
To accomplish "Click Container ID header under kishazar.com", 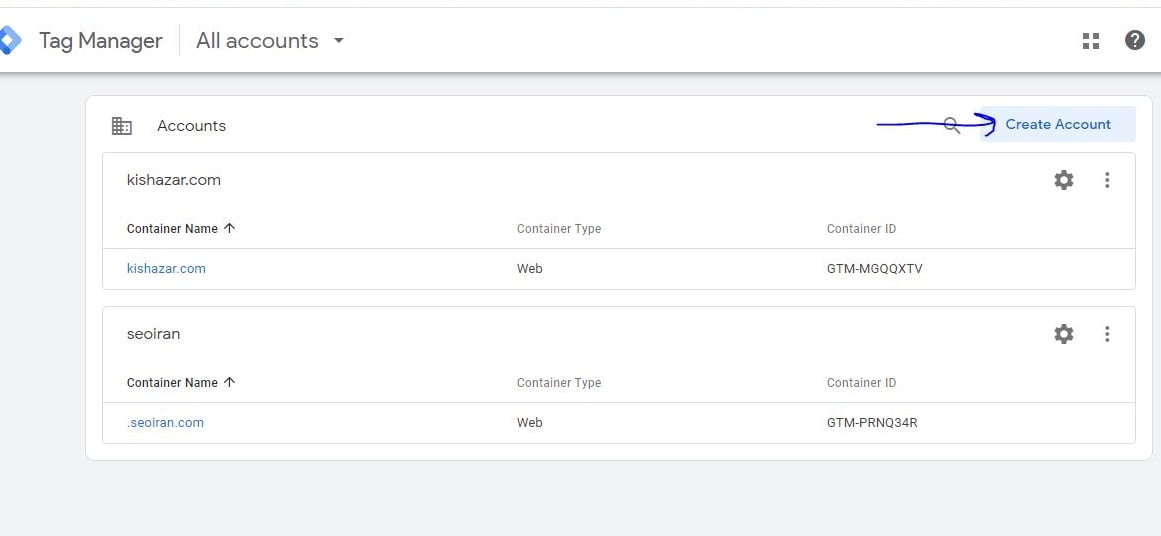I will coord(861,229).
